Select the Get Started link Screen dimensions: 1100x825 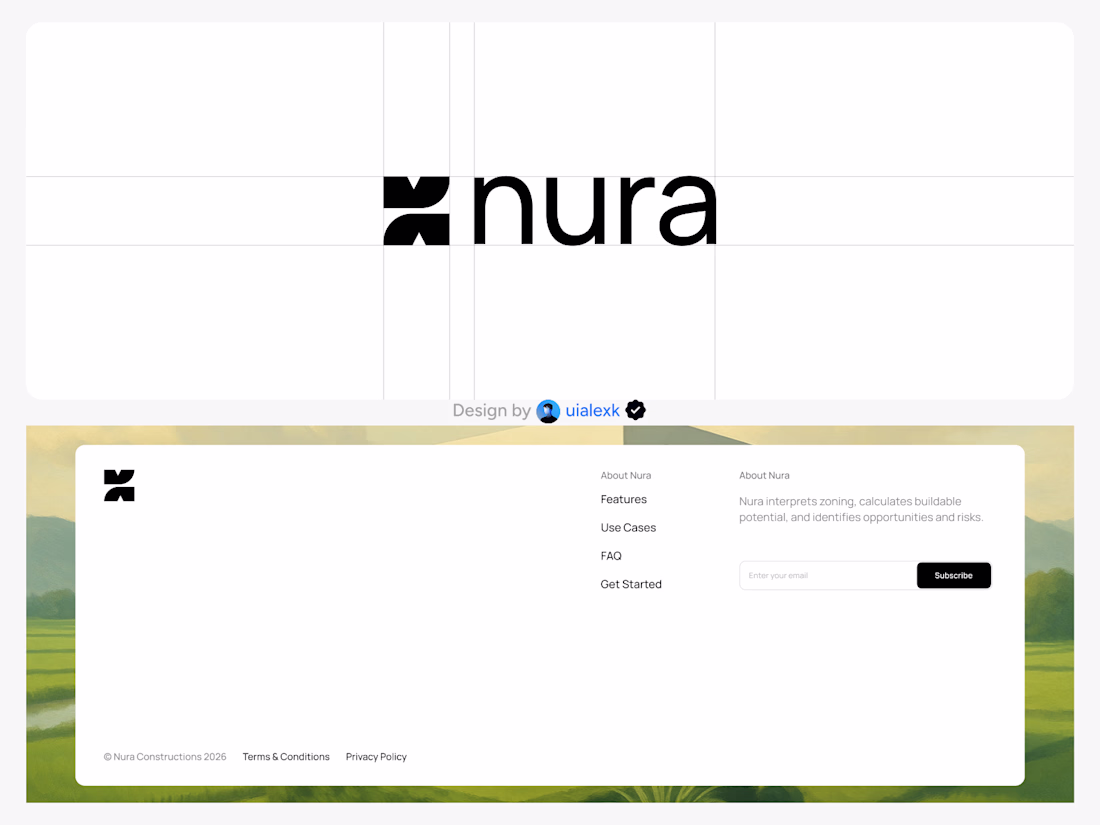tap(631, 584)
